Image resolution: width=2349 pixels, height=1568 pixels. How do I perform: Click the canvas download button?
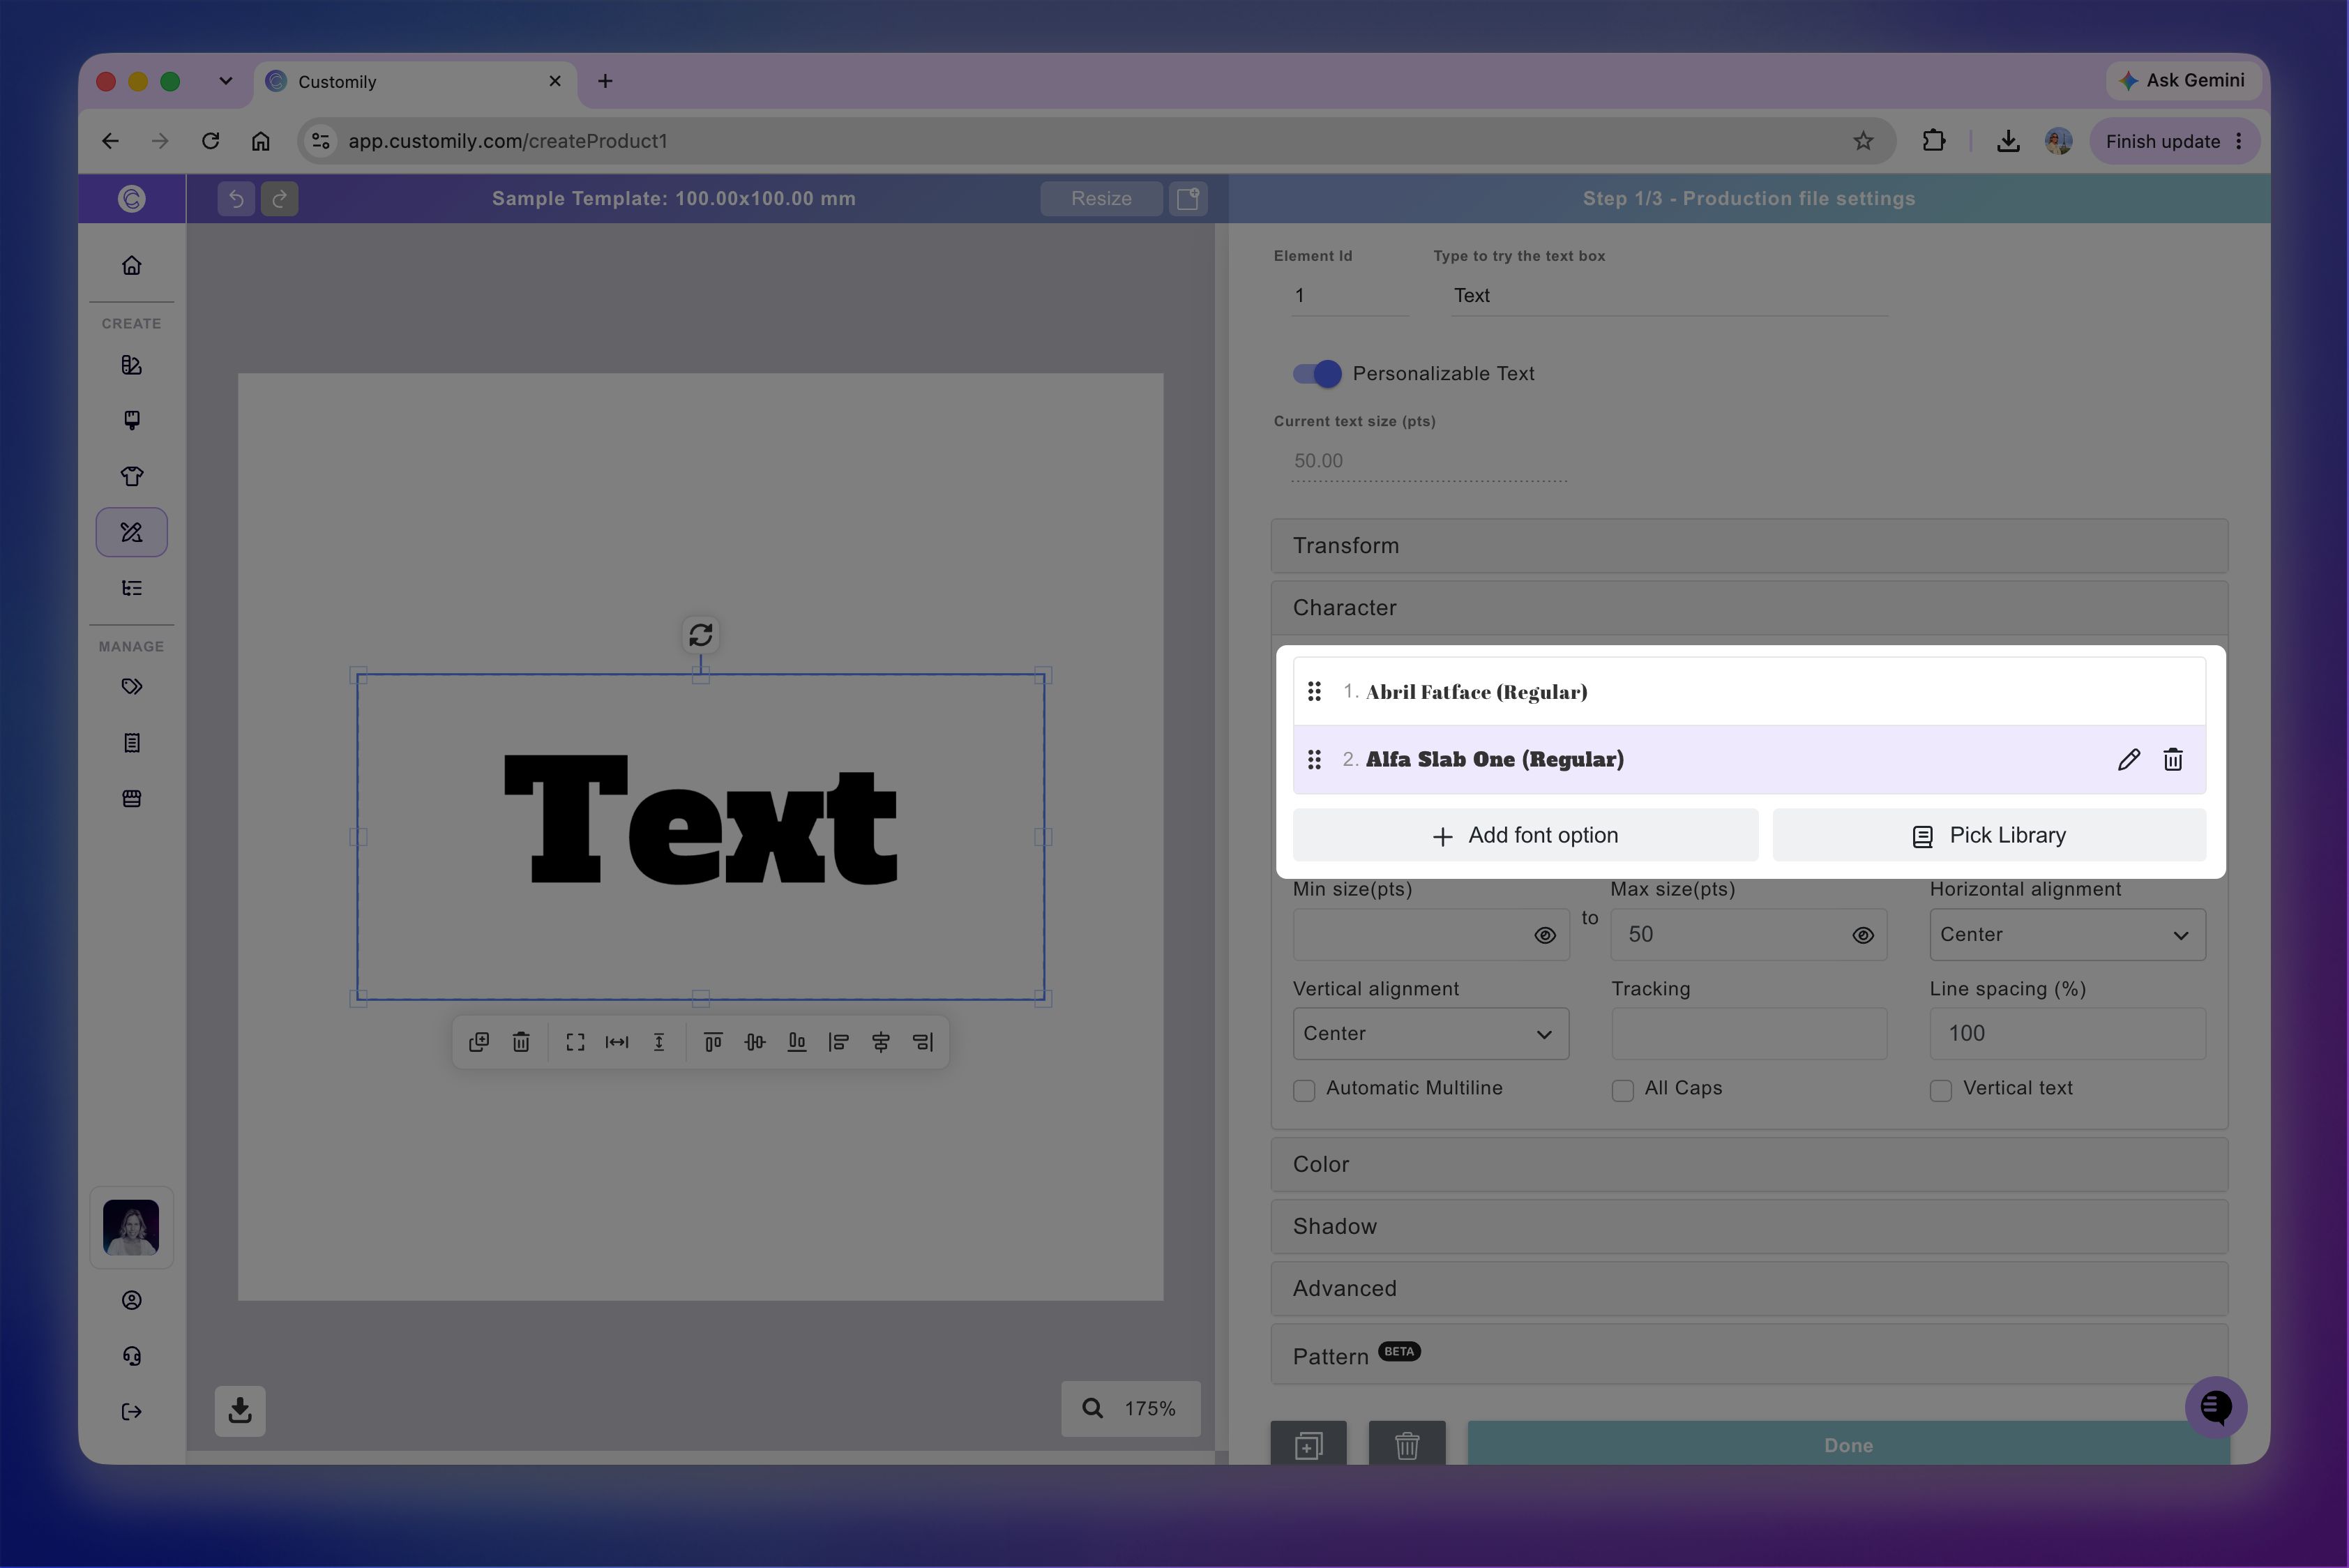pos(240,1410)
